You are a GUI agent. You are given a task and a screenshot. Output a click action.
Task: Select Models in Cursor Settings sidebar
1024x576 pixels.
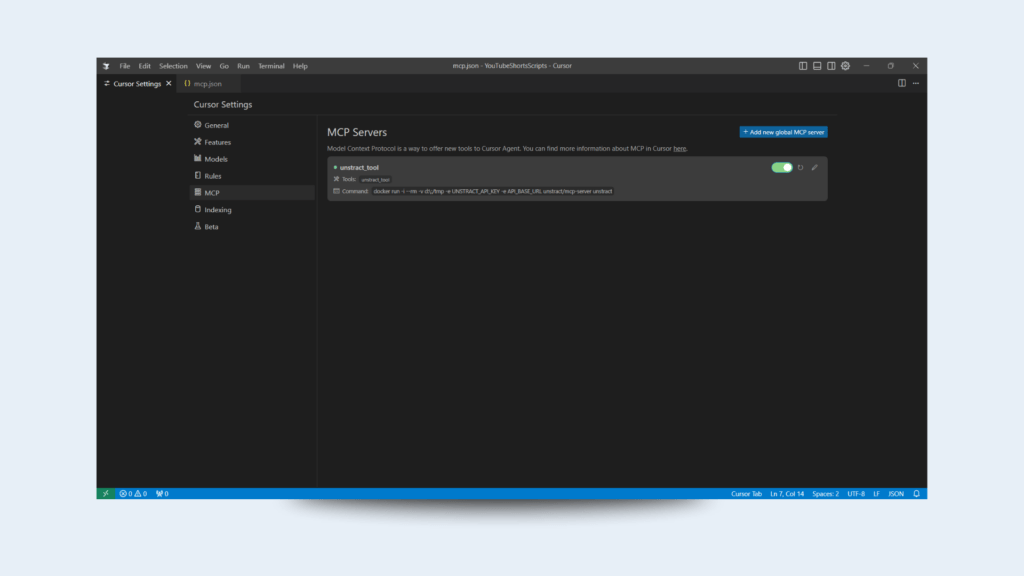(x=215, y=159)
